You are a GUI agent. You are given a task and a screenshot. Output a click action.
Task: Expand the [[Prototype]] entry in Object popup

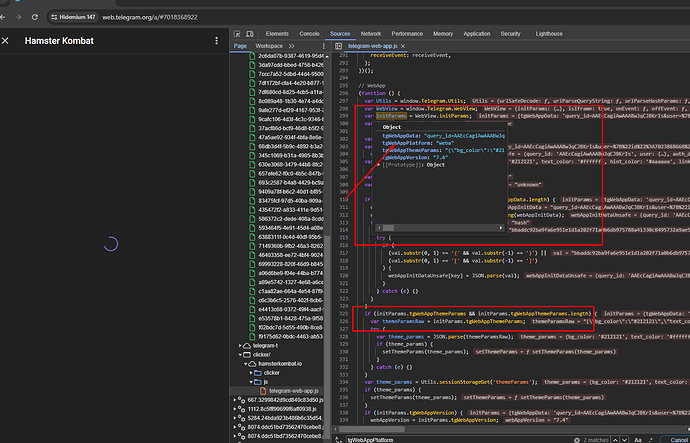point(378,165)
